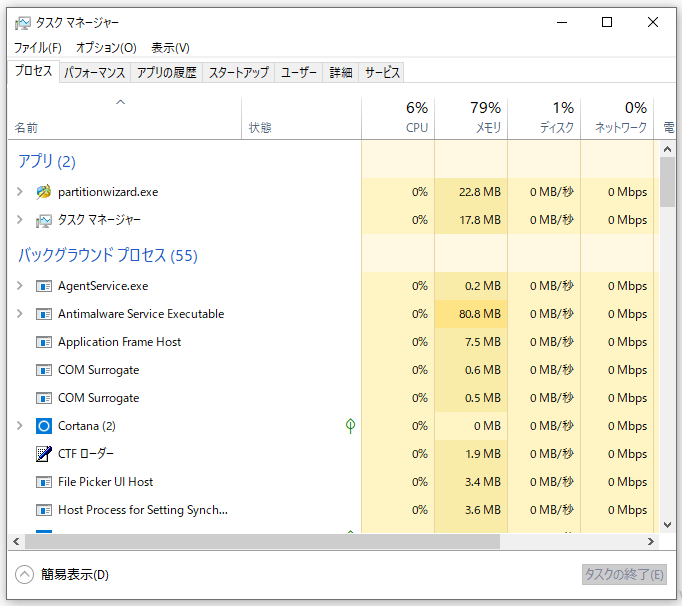The width and height of the screenshot is (682, 606).
Task: Click the Application Frame Host icon
Action: (x=43, y=342)
